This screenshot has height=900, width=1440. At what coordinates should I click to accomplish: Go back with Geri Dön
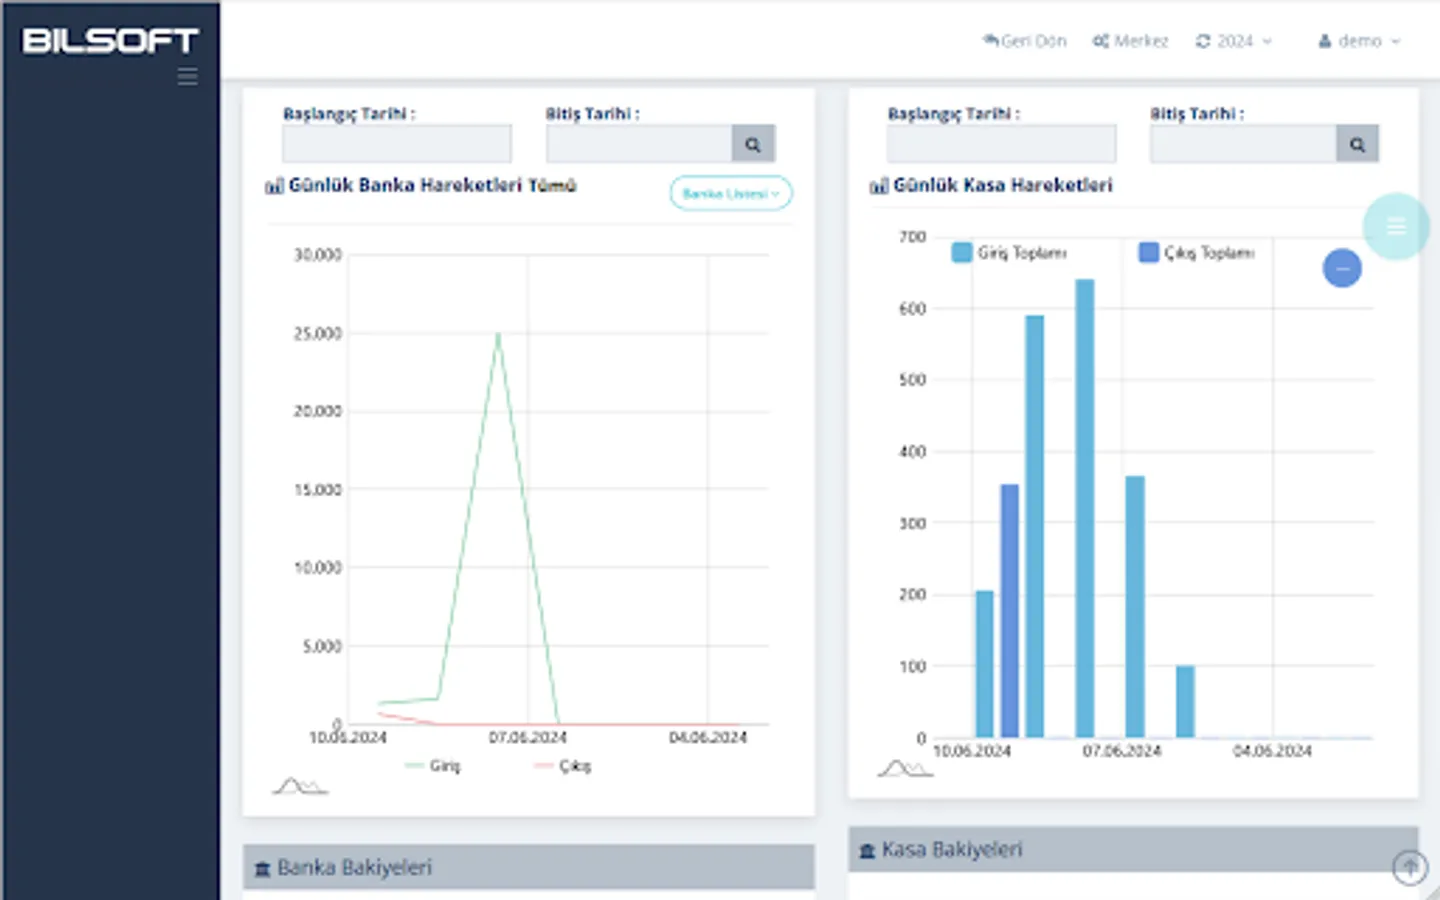tap(1025, 41)
